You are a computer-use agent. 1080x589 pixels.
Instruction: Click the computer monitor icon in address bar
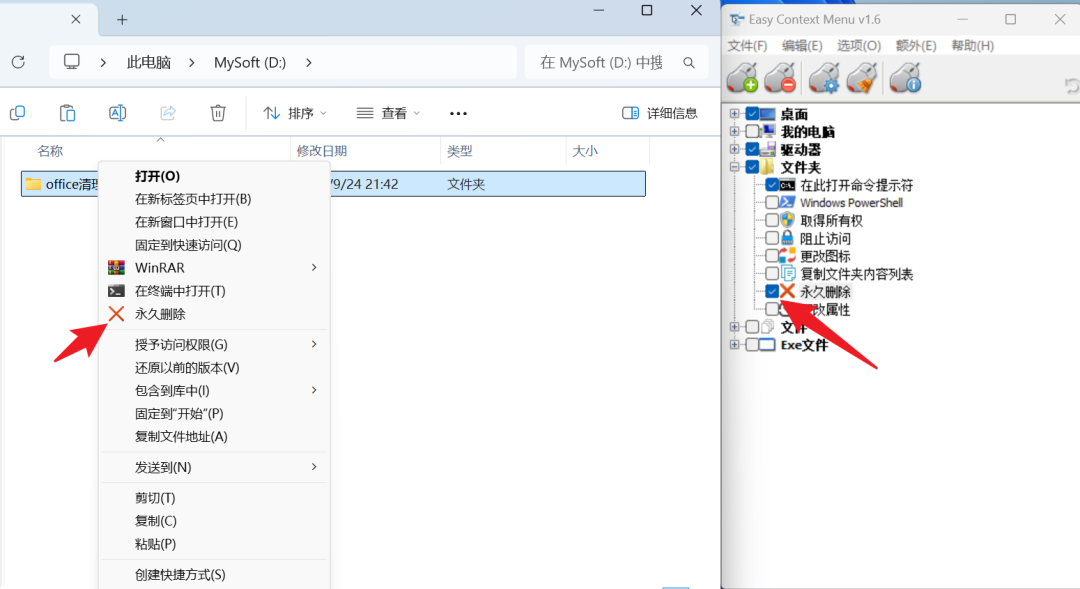click(x=72, y=62)
